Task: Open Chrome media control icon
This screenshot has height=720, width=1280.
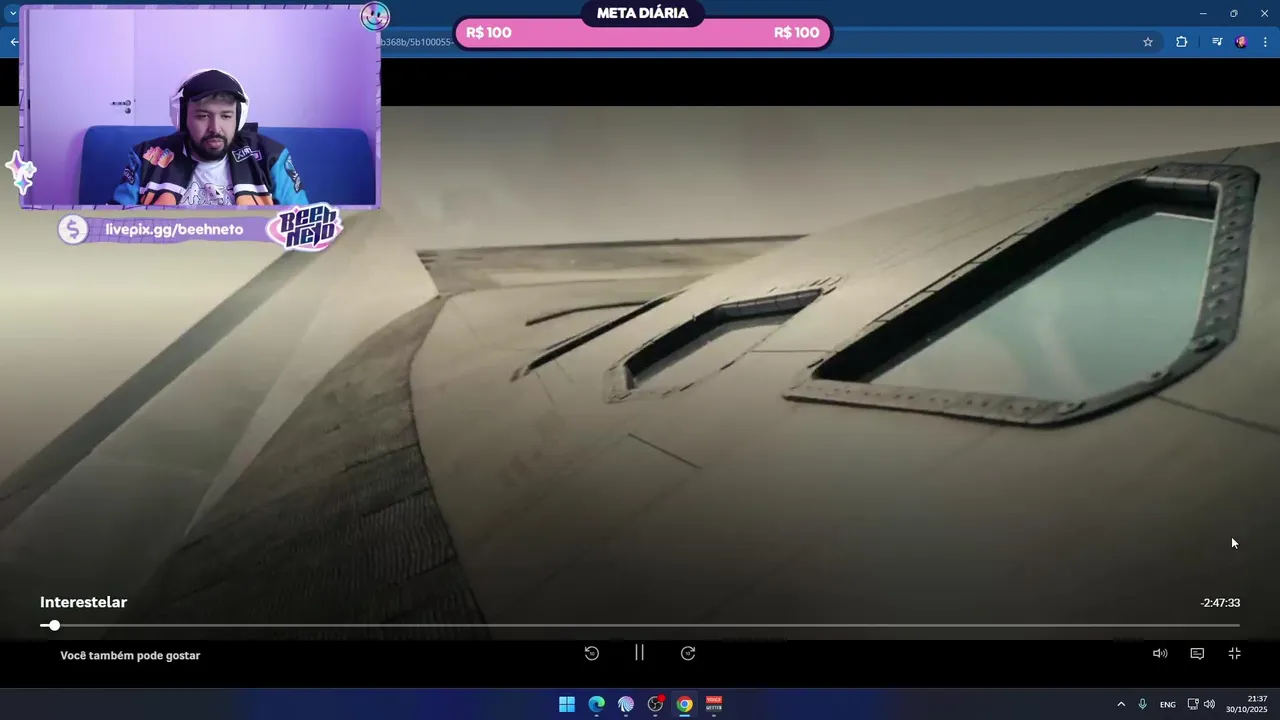Action: (x=1217, y=42)
